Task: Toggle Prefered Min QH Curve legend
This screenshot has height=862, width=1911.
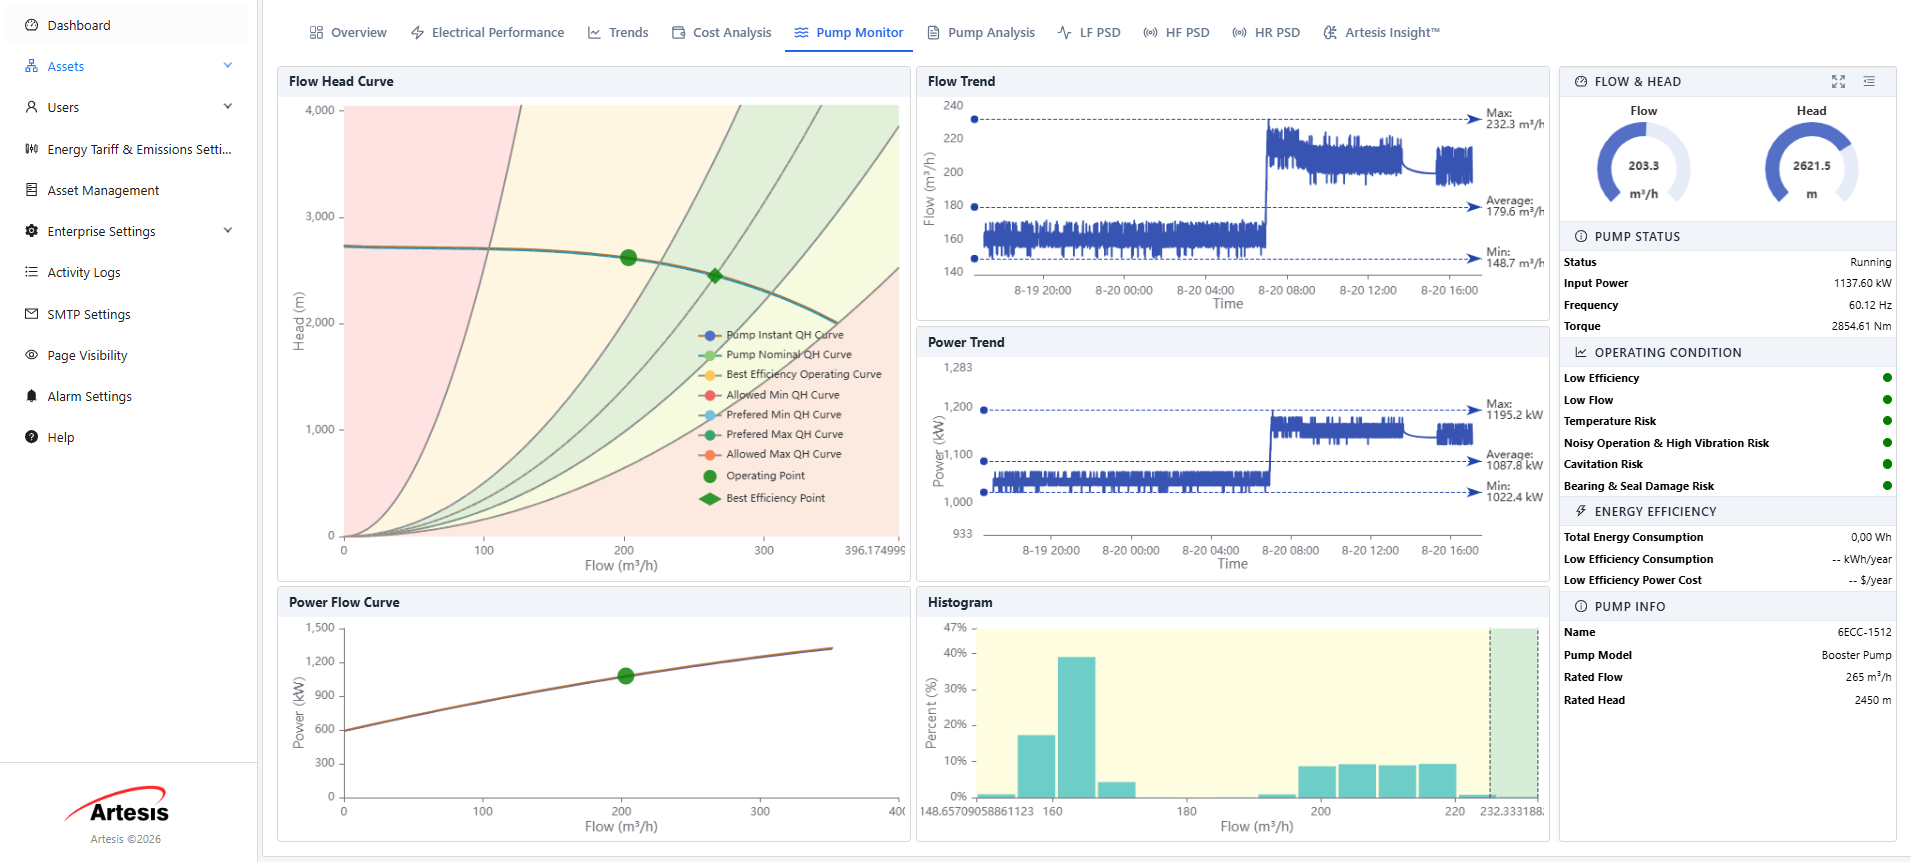Action: tap(770, 415)
